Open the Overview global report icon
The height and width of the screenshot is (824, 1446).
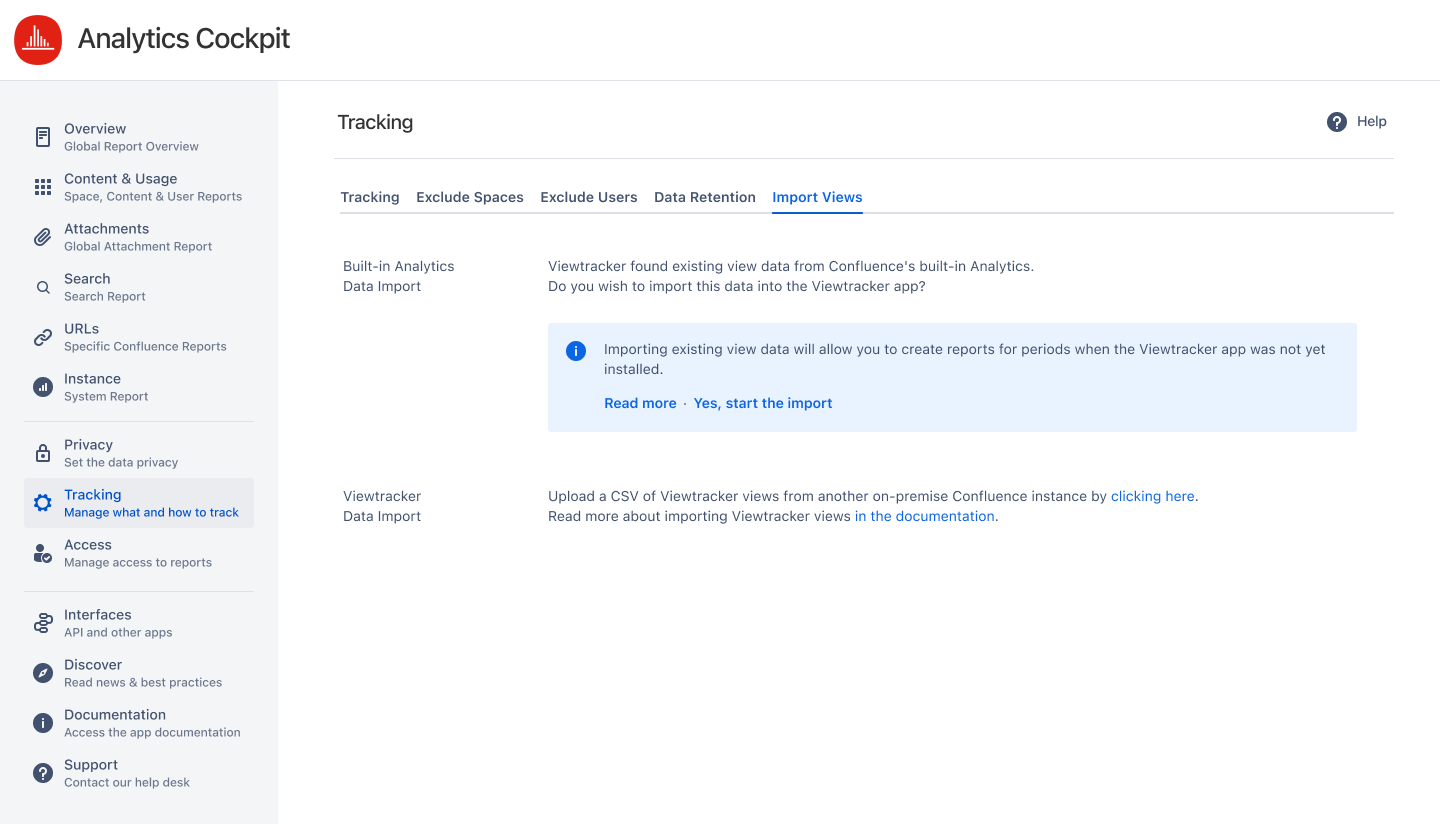(x=43, y=136)
